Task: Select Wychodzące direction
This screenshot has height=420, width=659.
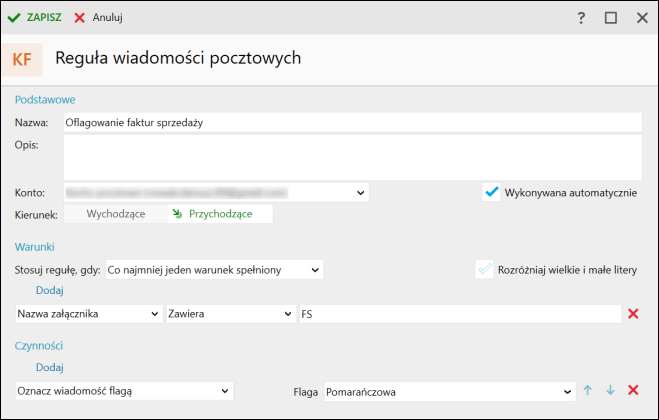Action: (116, 214)
